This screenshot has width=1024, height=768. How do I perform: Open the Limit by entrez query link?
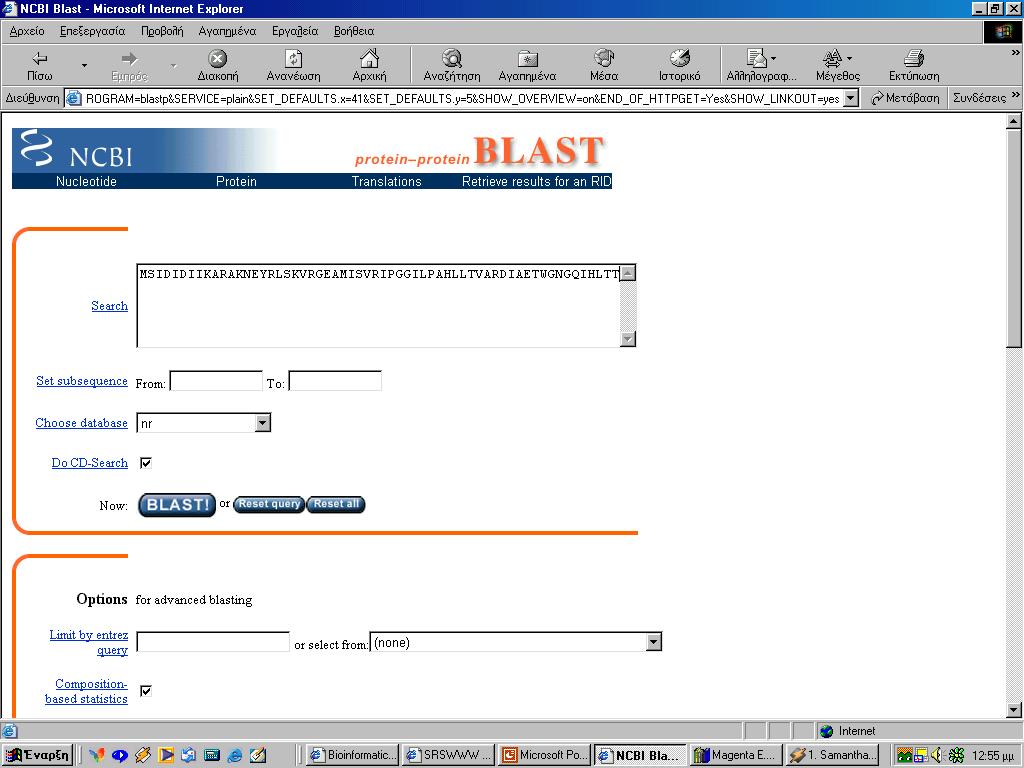pos(89,643)
